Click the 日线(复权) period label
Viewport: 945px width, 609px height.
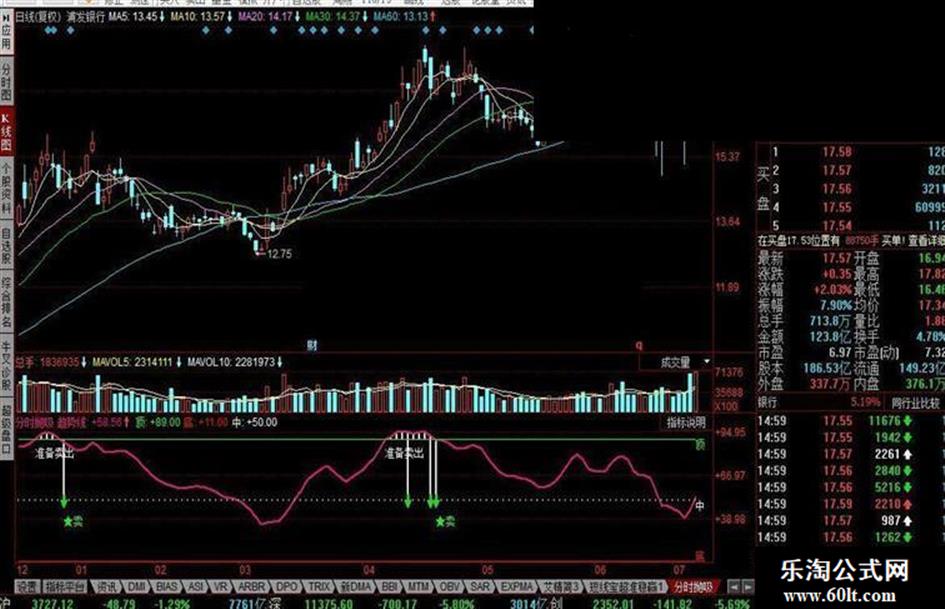point(38,17)
